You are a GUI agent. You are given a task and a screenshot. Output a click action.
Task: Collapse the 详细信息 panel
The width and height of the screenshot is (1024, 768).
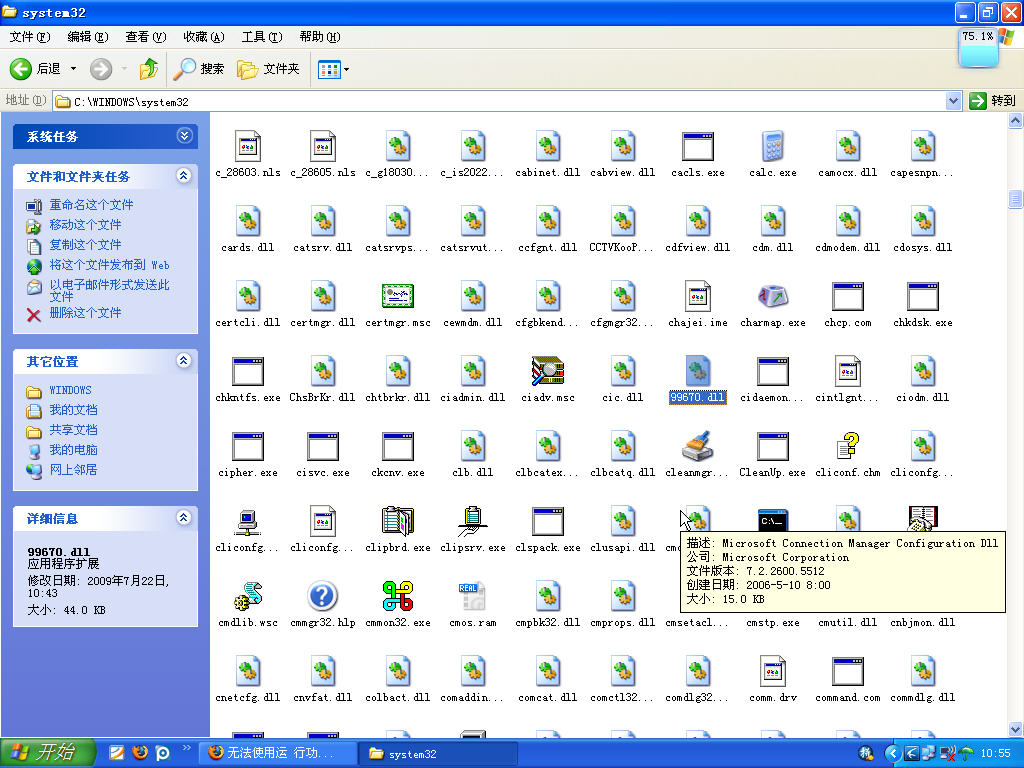point(184,518)
